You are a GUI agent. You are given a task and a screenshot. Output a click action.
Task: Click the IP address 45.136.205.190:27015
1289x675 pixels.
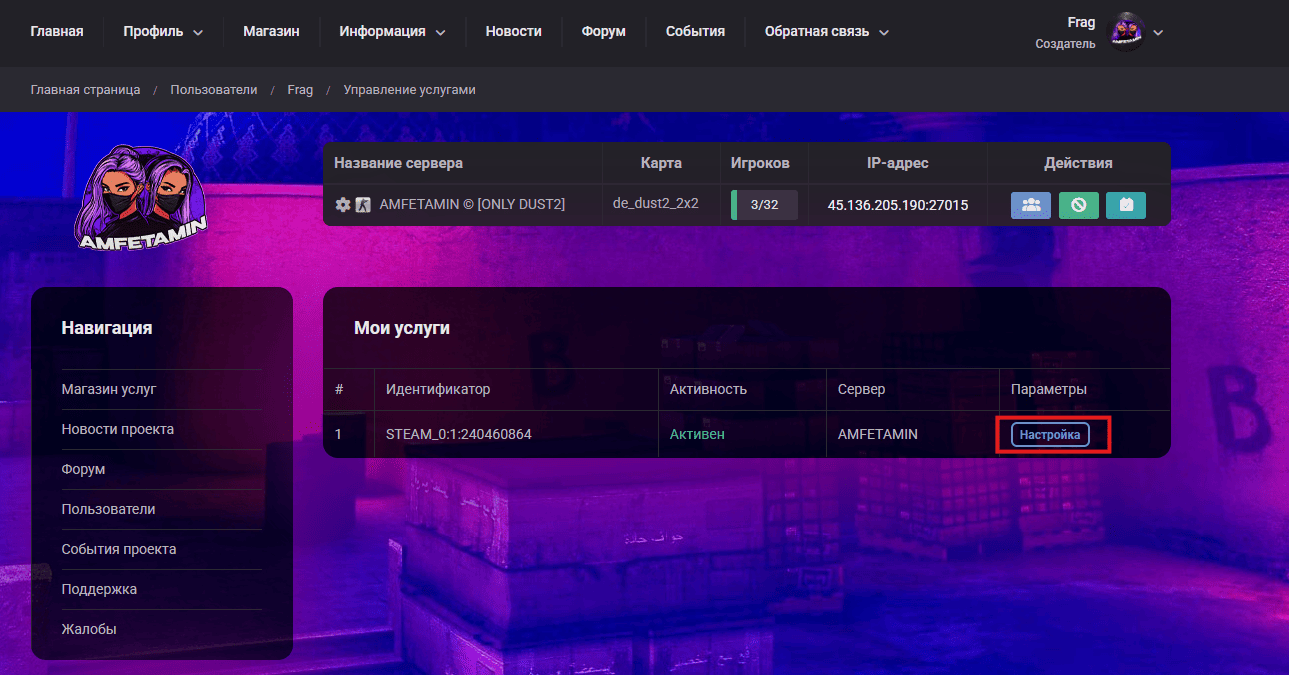click(x=898, y=205)
